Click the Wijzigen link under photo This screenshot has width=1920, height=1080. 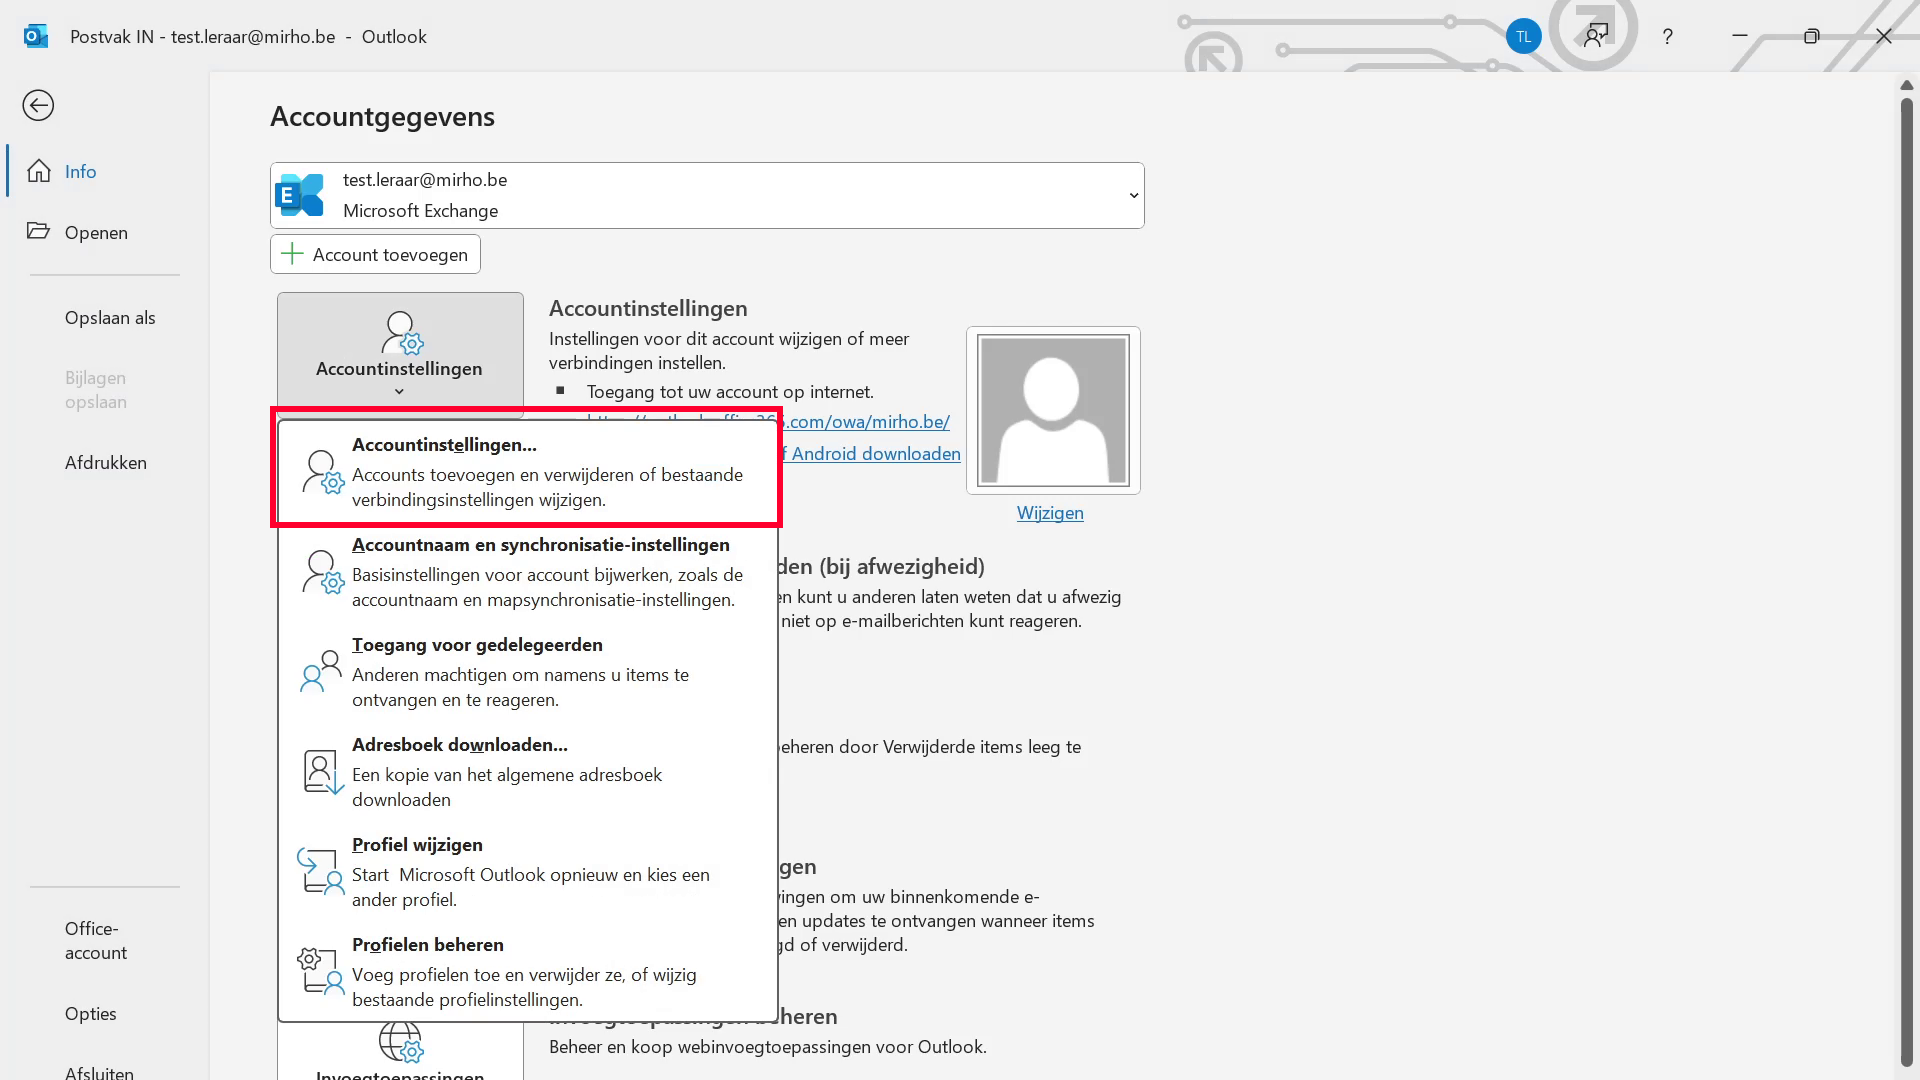(1050, 512)
